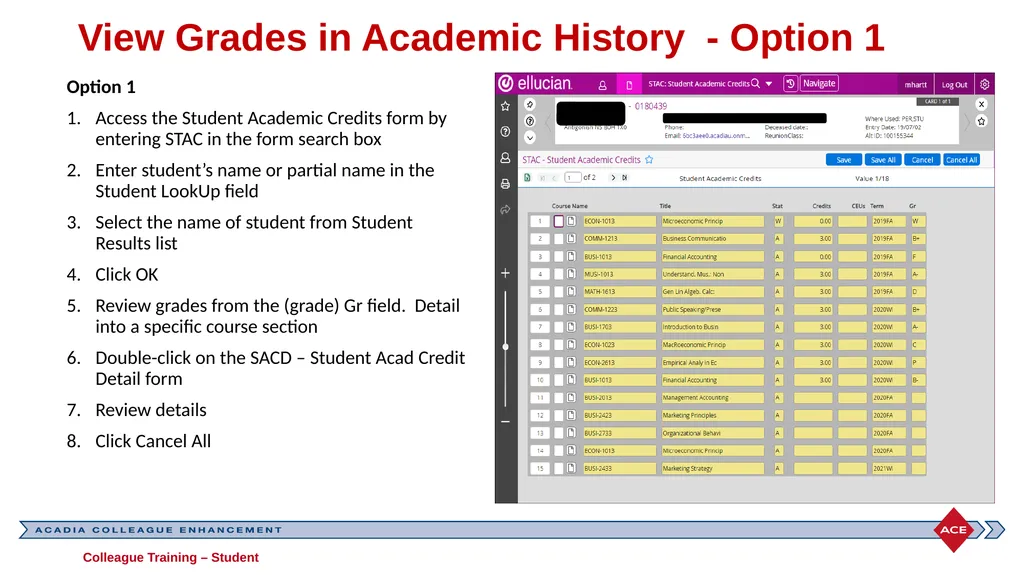Click 'Organizational Behavi' title field
The width and height of the screenshot is (1024, 575).
coord(712,433)
